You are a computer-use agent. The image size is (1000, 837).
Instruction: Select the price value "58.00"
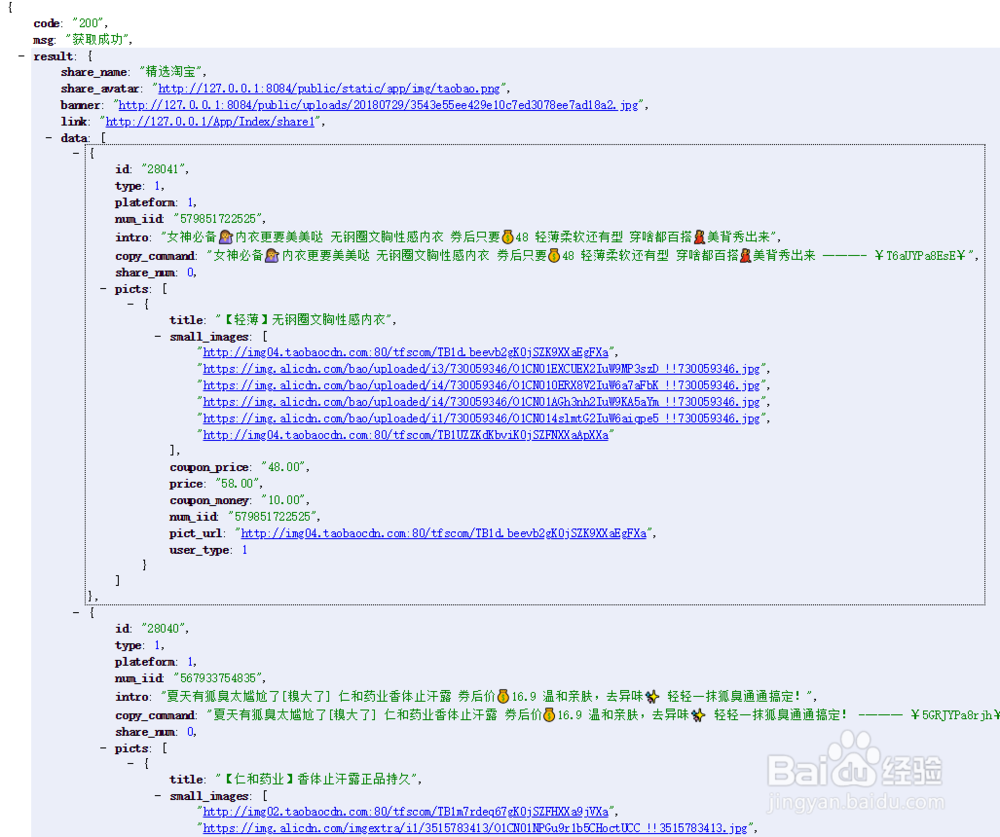(237, 484)
